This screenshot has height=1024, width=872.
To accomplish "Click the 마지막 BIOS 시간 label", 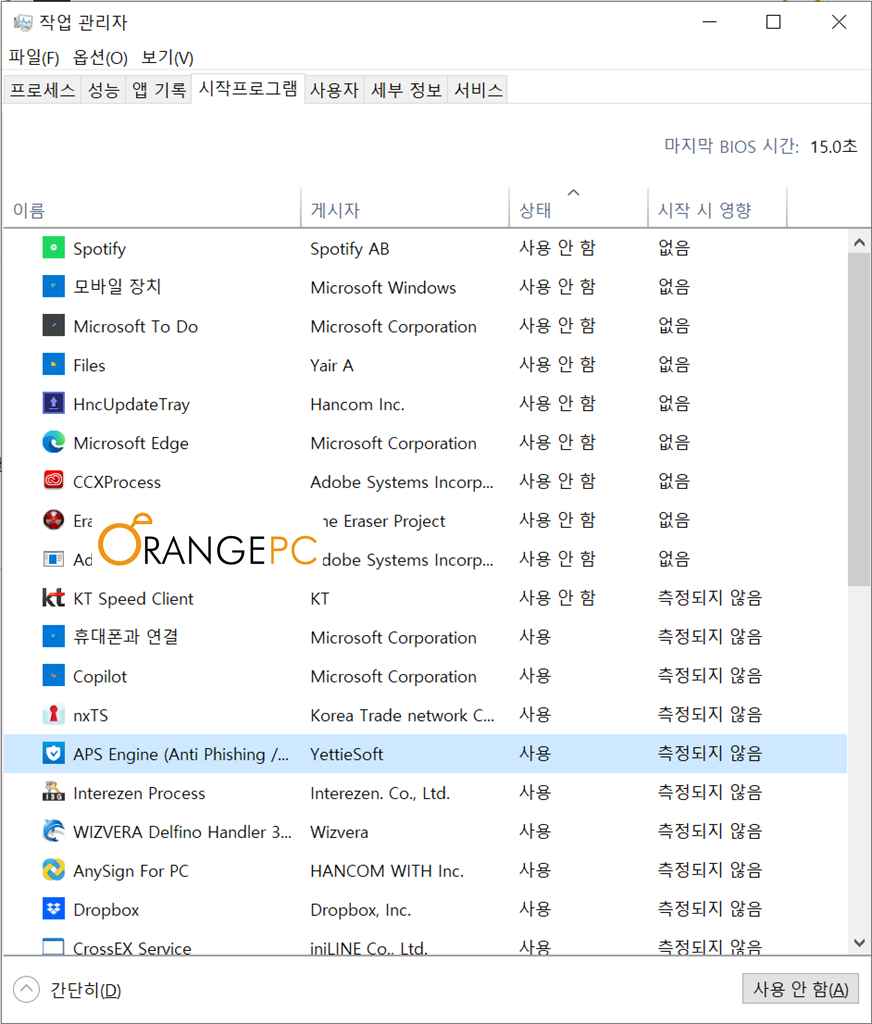I will click(731, 146).
